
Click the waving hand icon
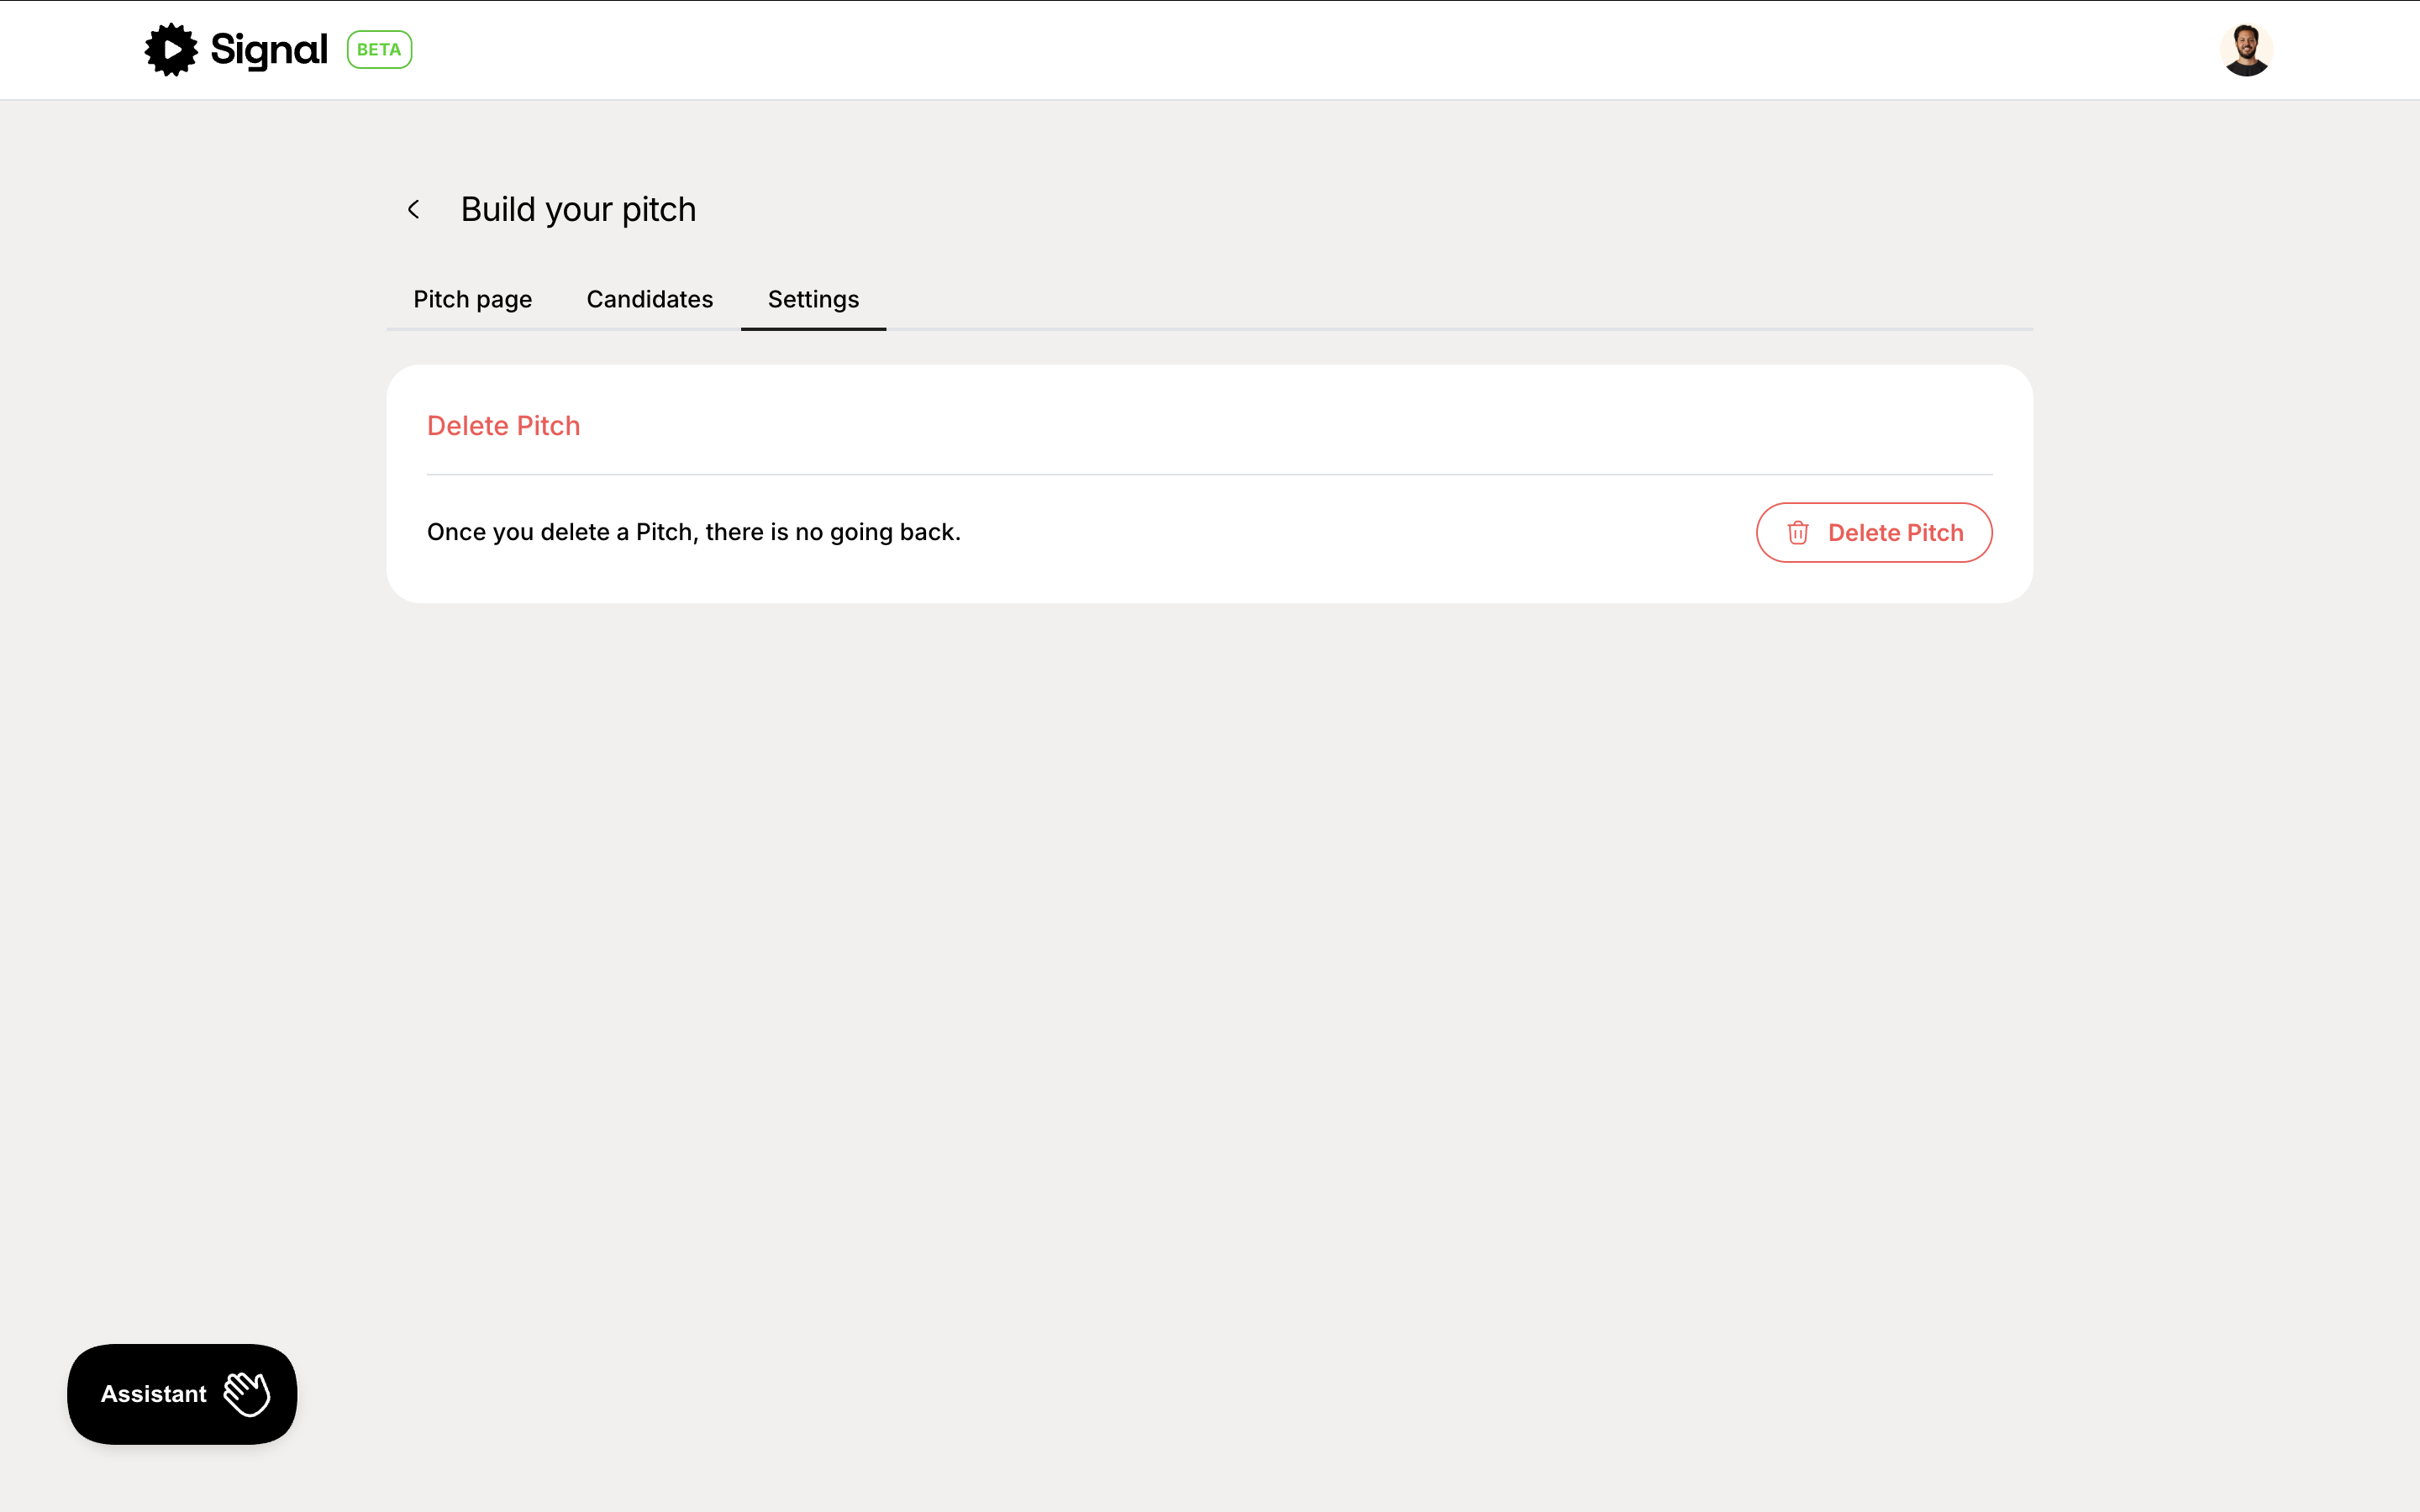(247, 1394)
